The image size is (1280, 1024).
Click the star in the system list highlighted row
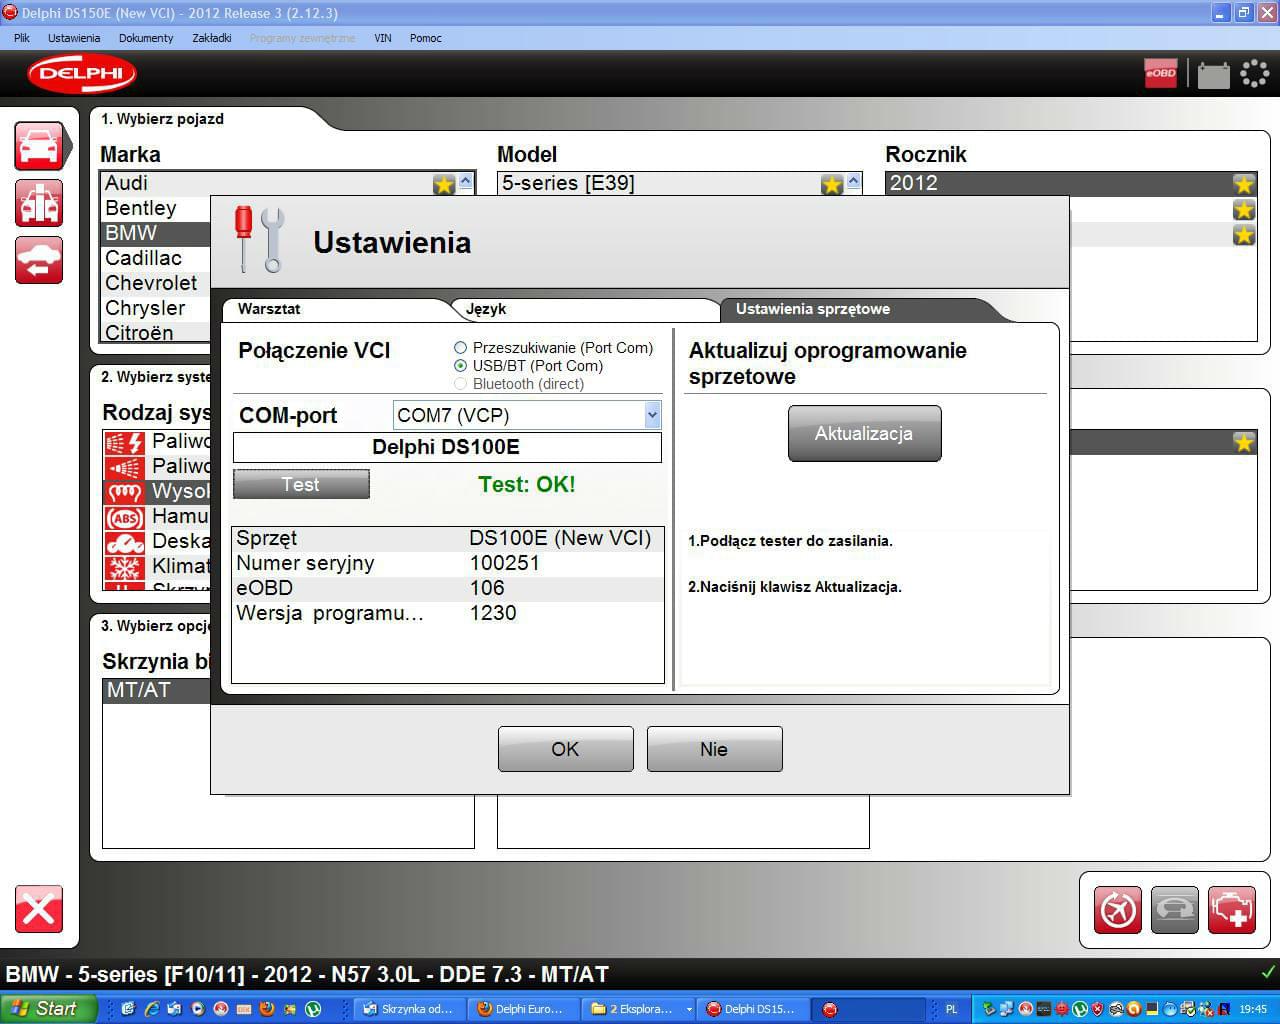1244,442
